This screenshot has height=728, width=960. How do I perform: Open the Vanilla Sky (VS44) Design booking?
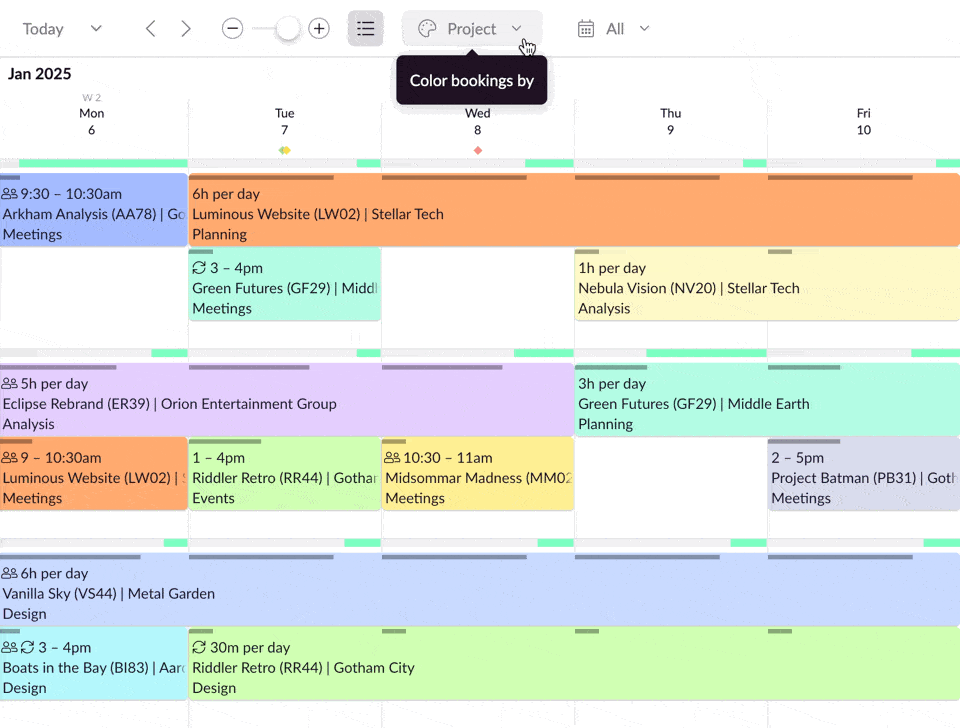480,590
